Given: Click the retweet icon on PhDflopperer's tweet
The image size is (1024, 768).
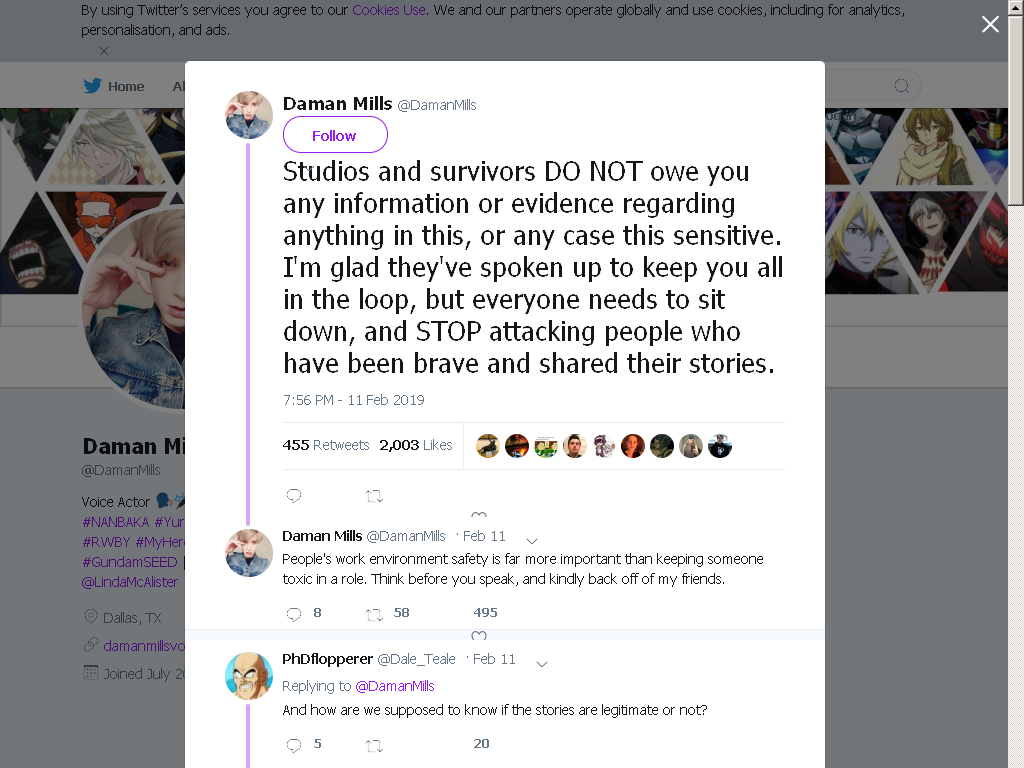Looking at the screenshot, I should (374, 745).
